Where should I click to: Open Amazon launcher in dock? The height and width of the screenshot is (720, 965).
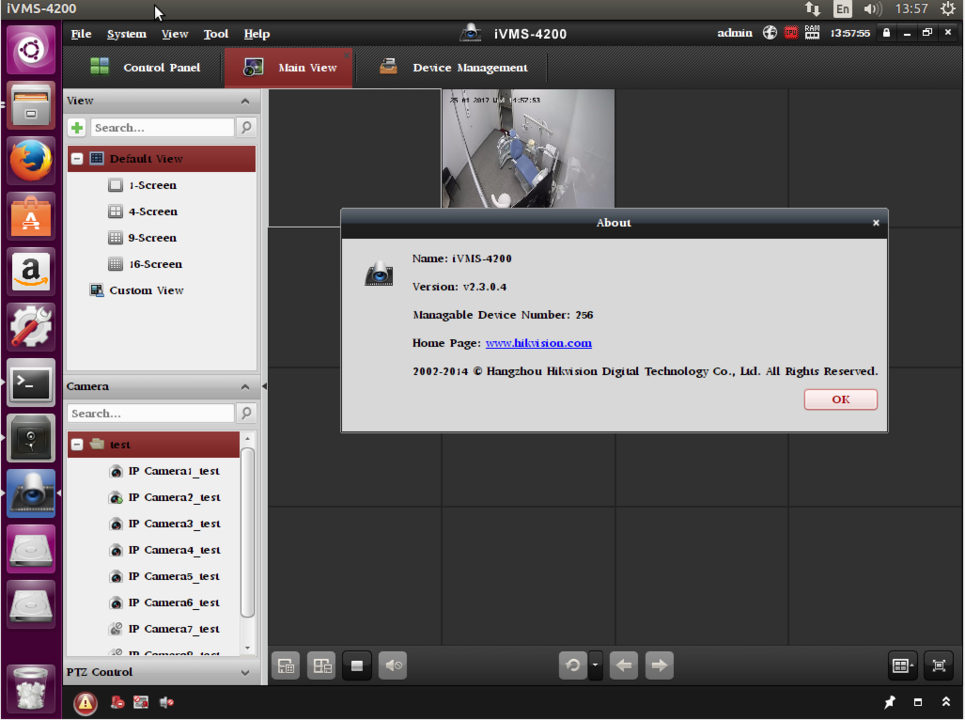tap(31, 271)
